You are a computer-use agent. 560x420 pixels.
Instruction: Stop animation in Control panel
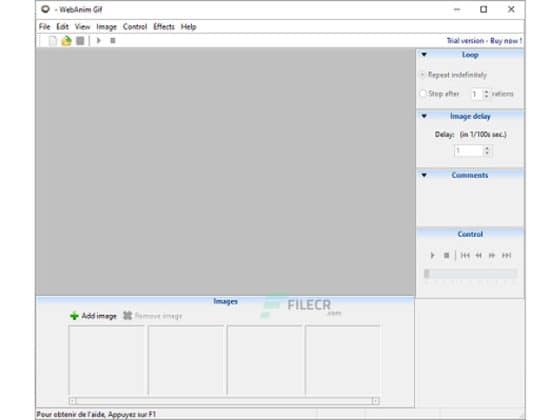[446, 255]
